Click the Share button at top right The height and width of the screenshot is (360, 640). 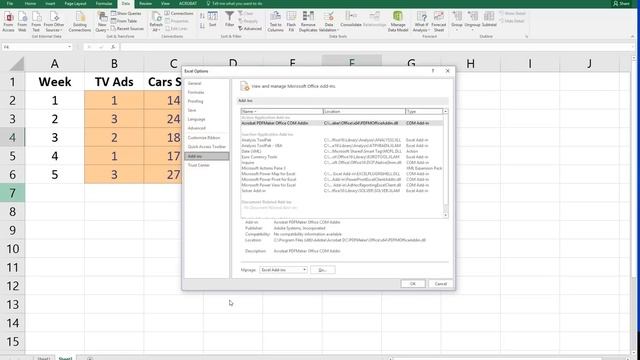click(x=621, y=4)
